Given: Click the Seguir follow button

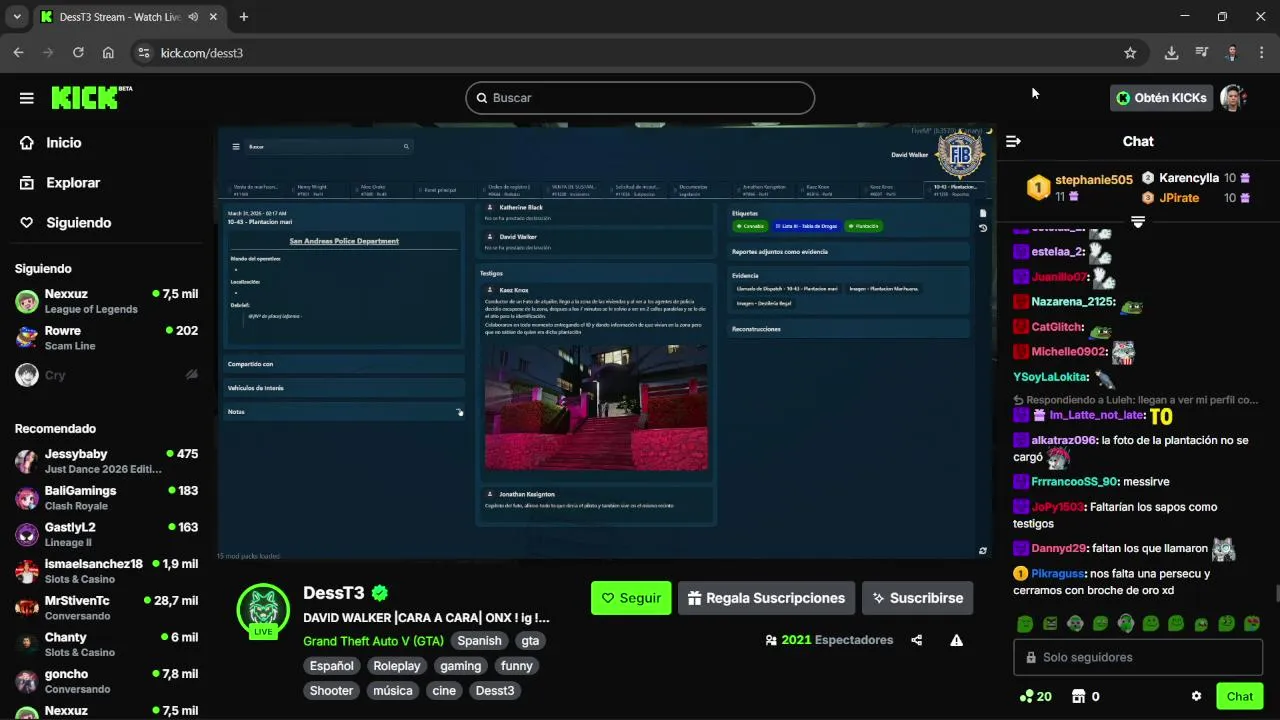Looking at the screenshot, I should [x=631, y=598].
